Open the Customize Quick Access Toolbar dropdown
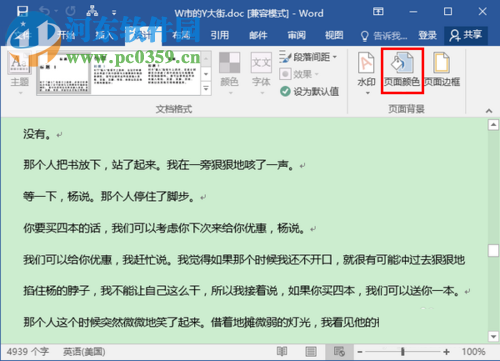Screen dimensions: 500x361 tap(114, 13)
